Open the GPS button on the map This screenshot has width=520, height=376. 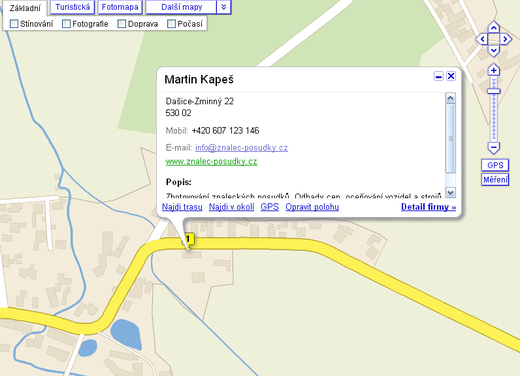tap(495, 165)
